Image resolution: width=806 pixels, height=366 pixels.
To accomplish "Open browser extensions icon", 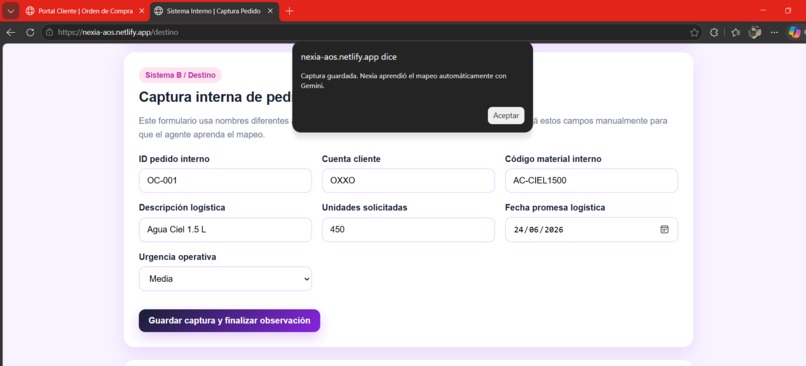I will [x=714, y=32].
